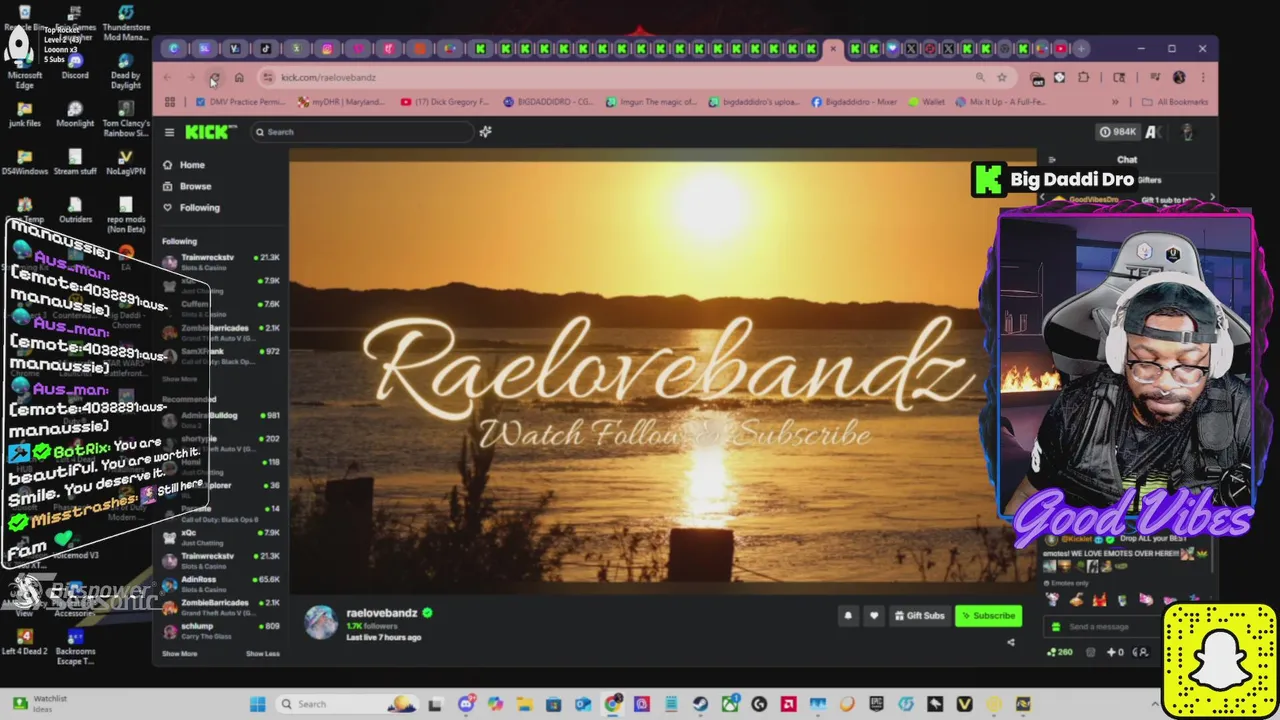Open Browse in the Kick sidebar
Image resolution: width=1280 pixels, height=720 pixels.
187,186
